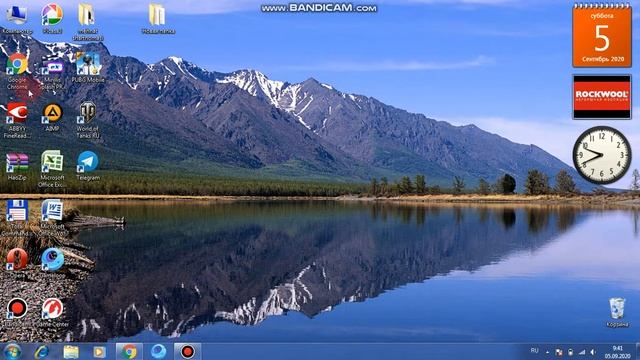This screenshot has height=360, width=640.
Task: Click the Show desktop button
Action: [637, 352]
